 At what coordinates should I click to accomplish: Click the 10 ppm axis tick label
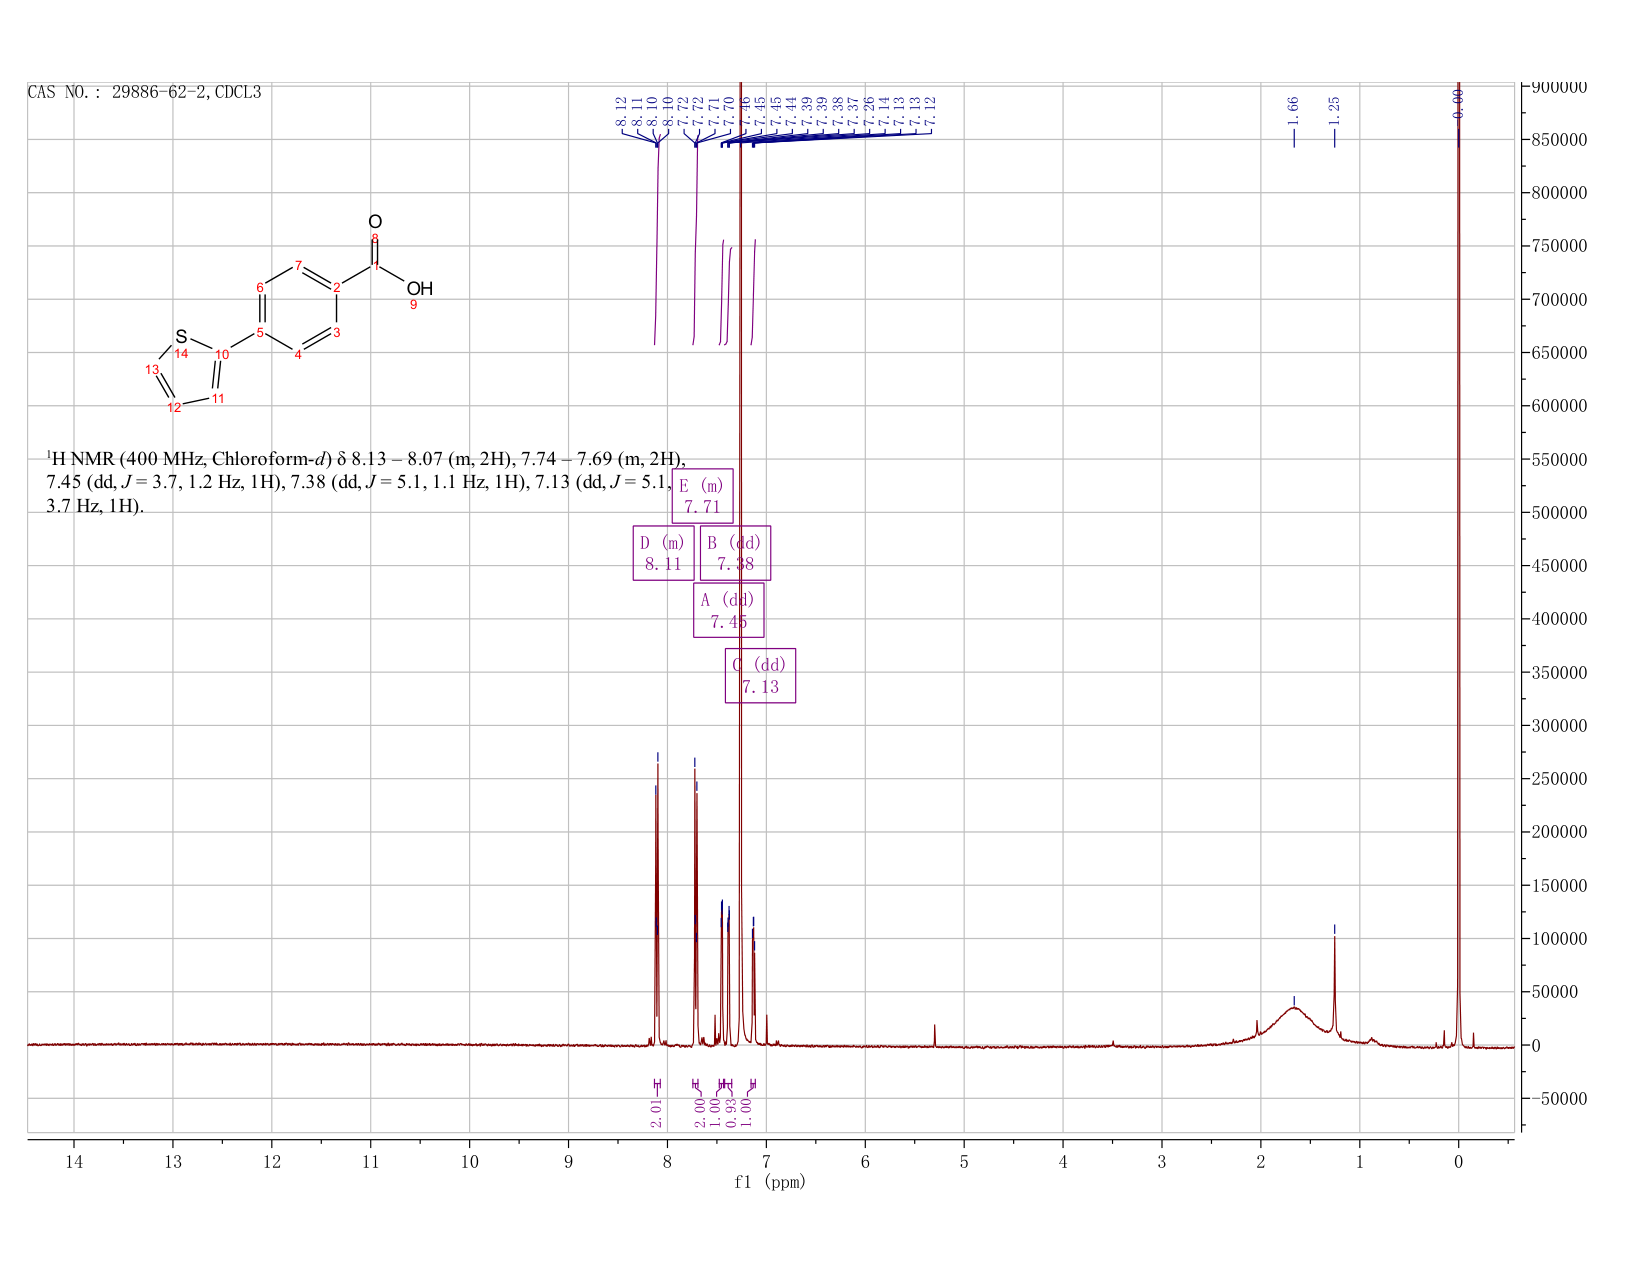pyautogui.click(x=469, y=1161)
